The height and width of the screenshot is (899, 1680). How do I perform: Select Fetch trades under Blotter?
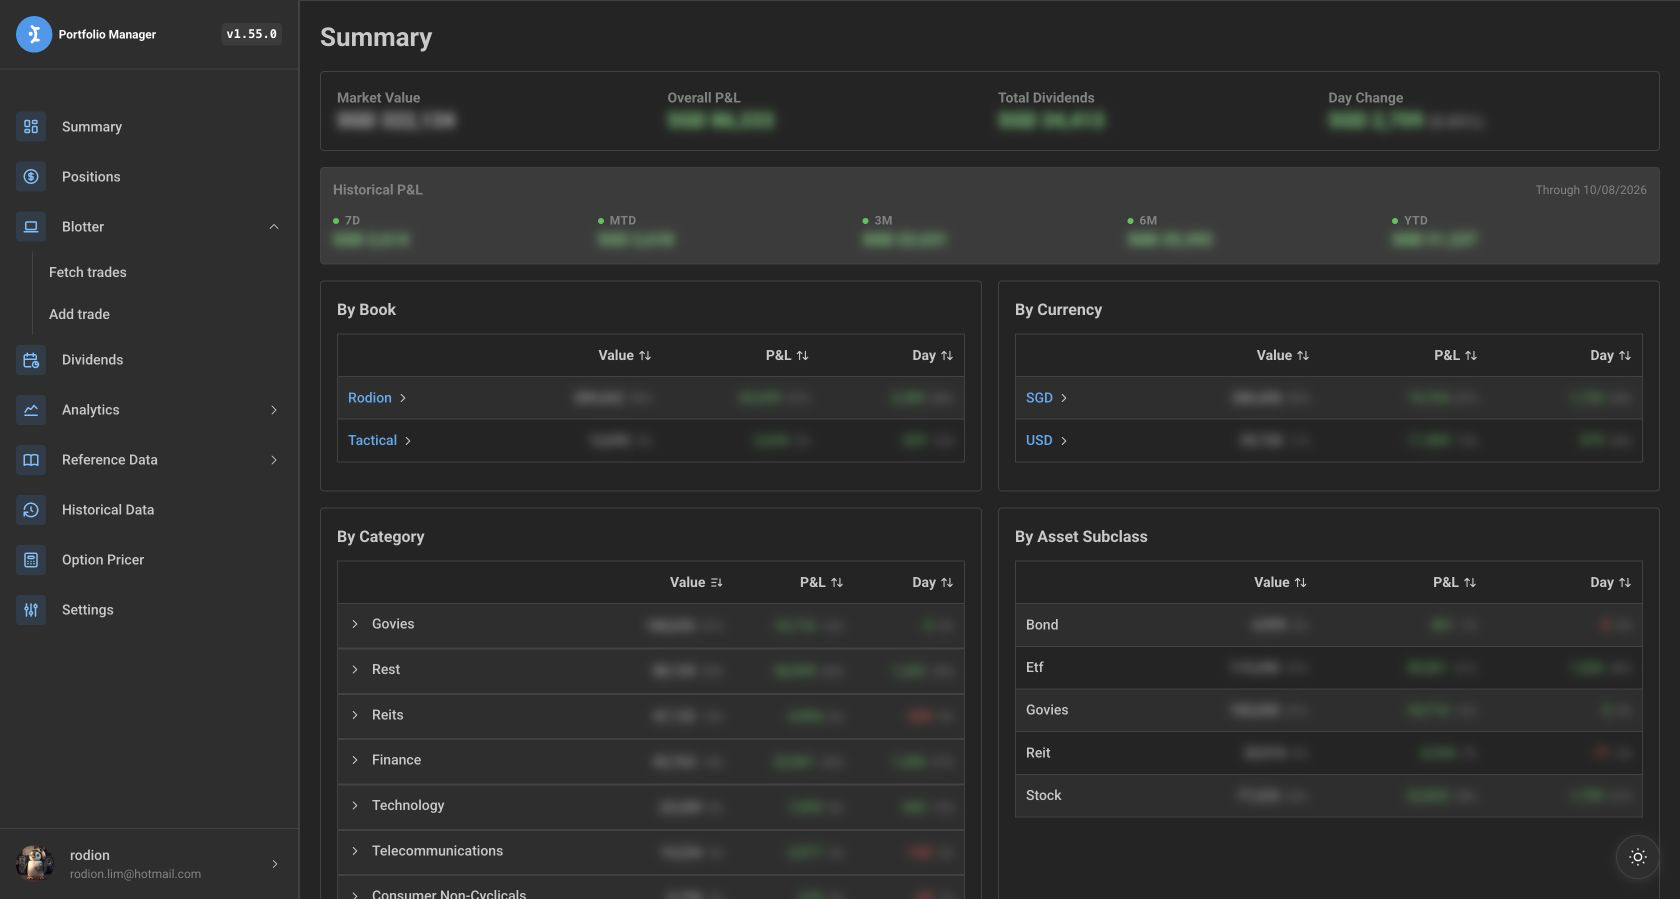pyautogui.click(x=88, y=272)
